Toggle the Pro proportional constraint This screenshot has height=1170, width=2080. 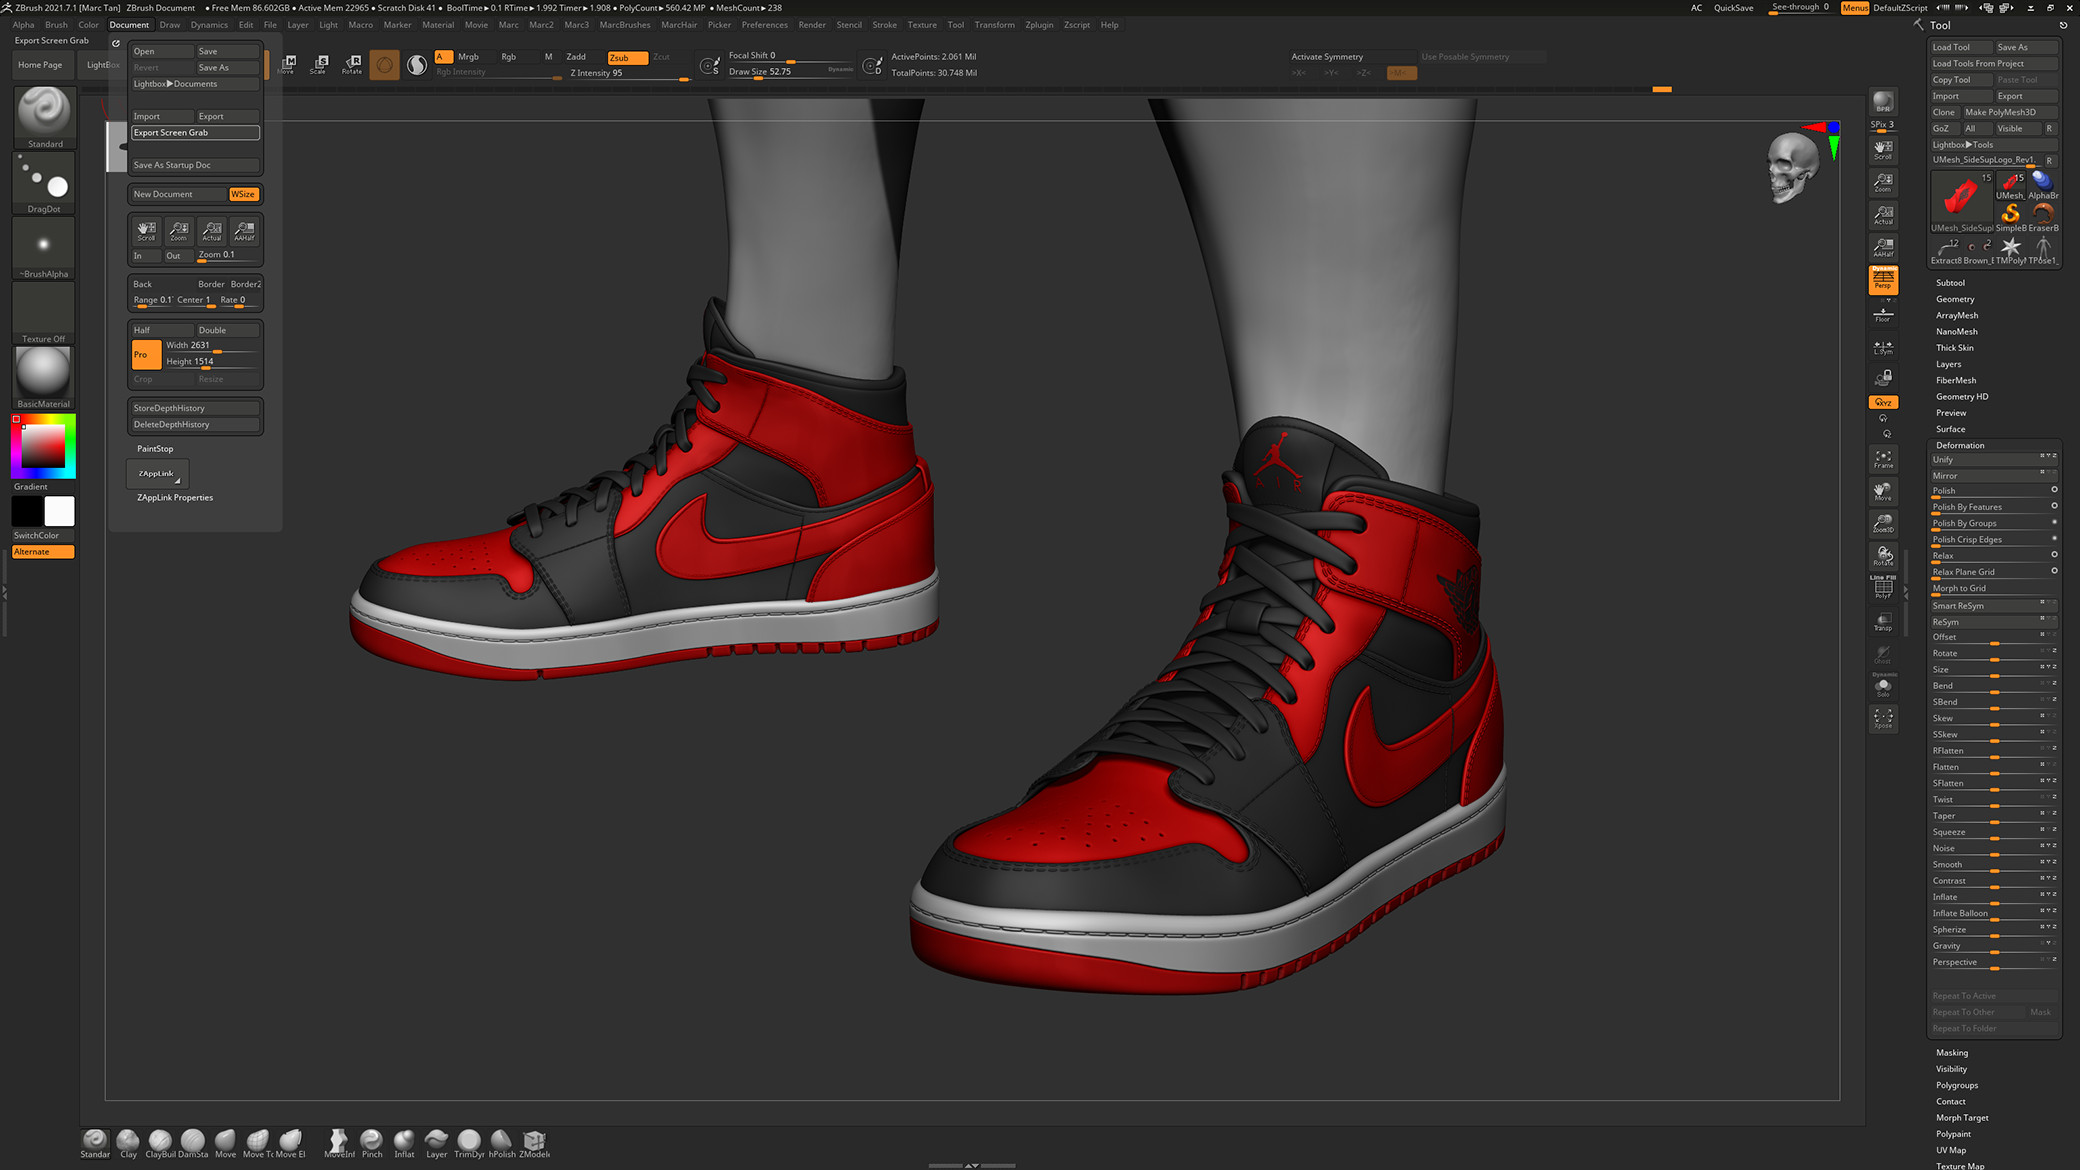(146, 354)
